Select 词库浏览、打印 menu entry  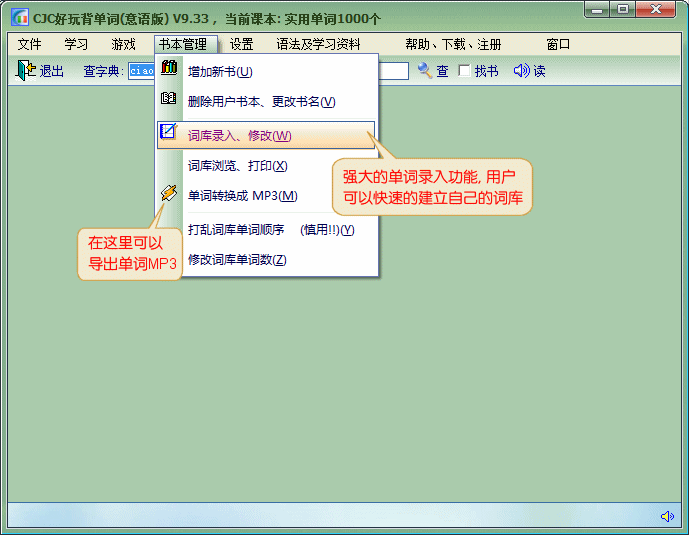[x=237, y=166]
